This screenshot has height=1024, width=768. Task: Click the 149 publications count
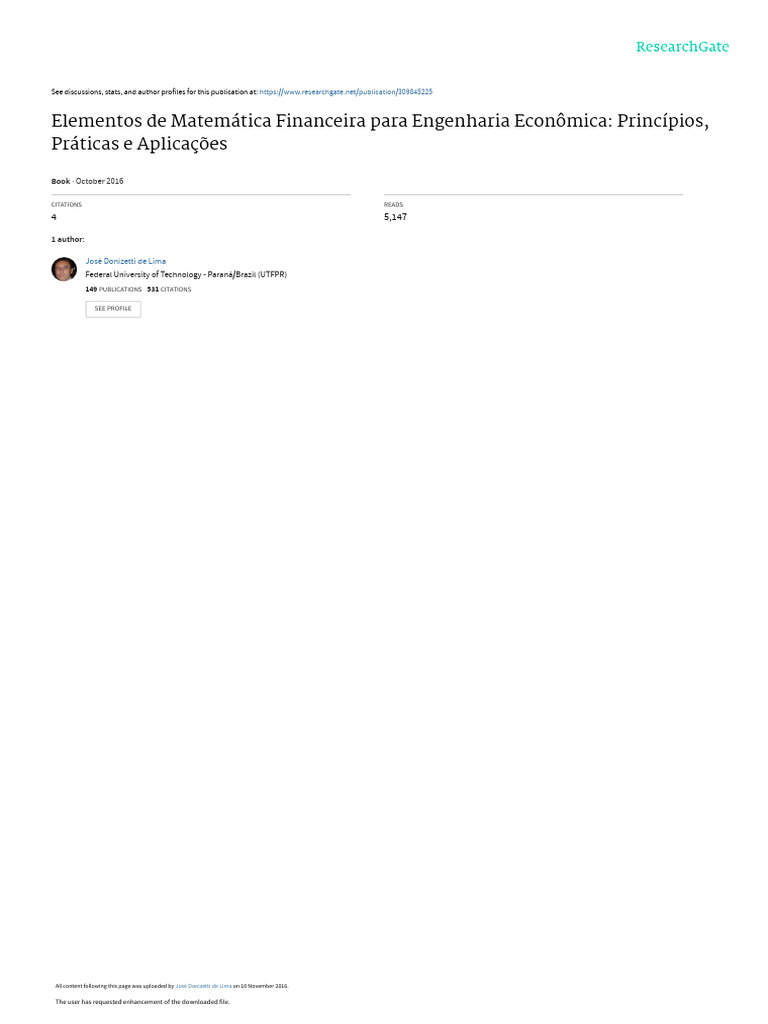coord(114,289)
